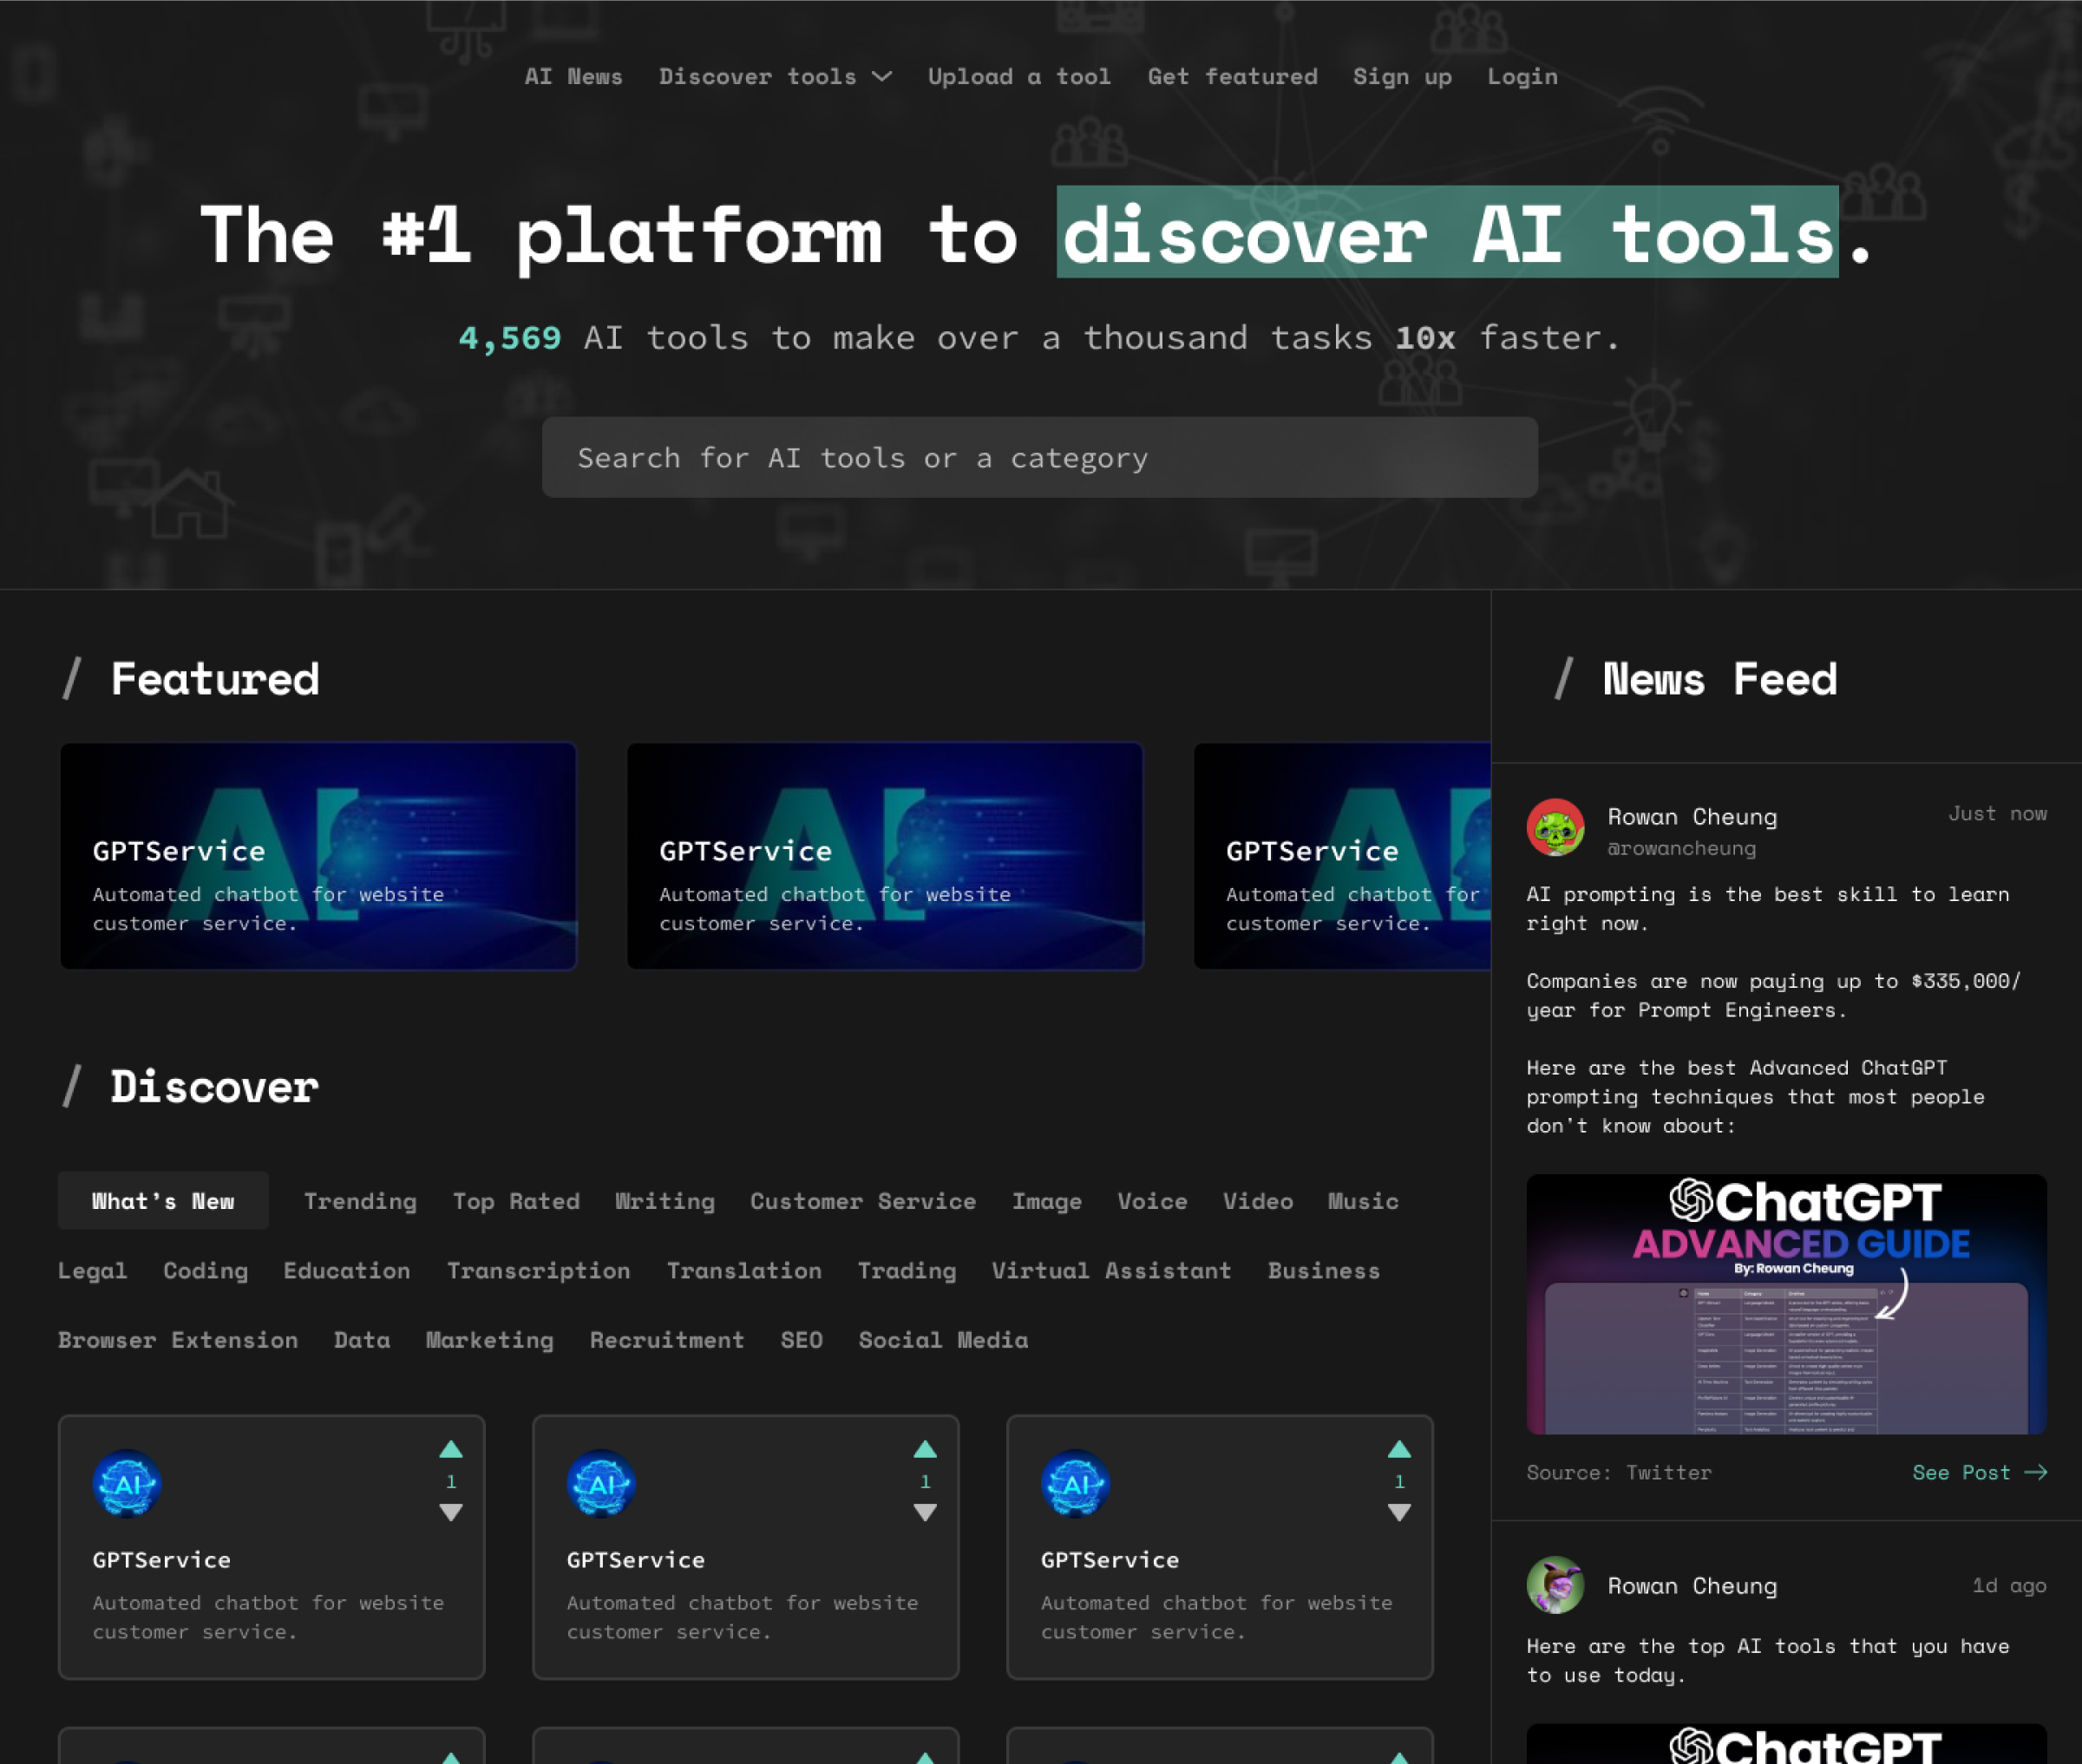Downvote the first GPTService Discover card
The width and height of the screenshot is (2082, 1764).
(x=451, y=1512)
